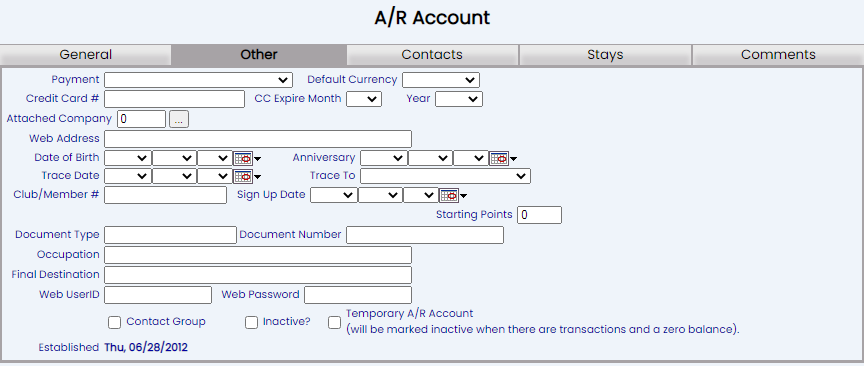
Task: Open the Stays tab
Action: click(605, 55)
